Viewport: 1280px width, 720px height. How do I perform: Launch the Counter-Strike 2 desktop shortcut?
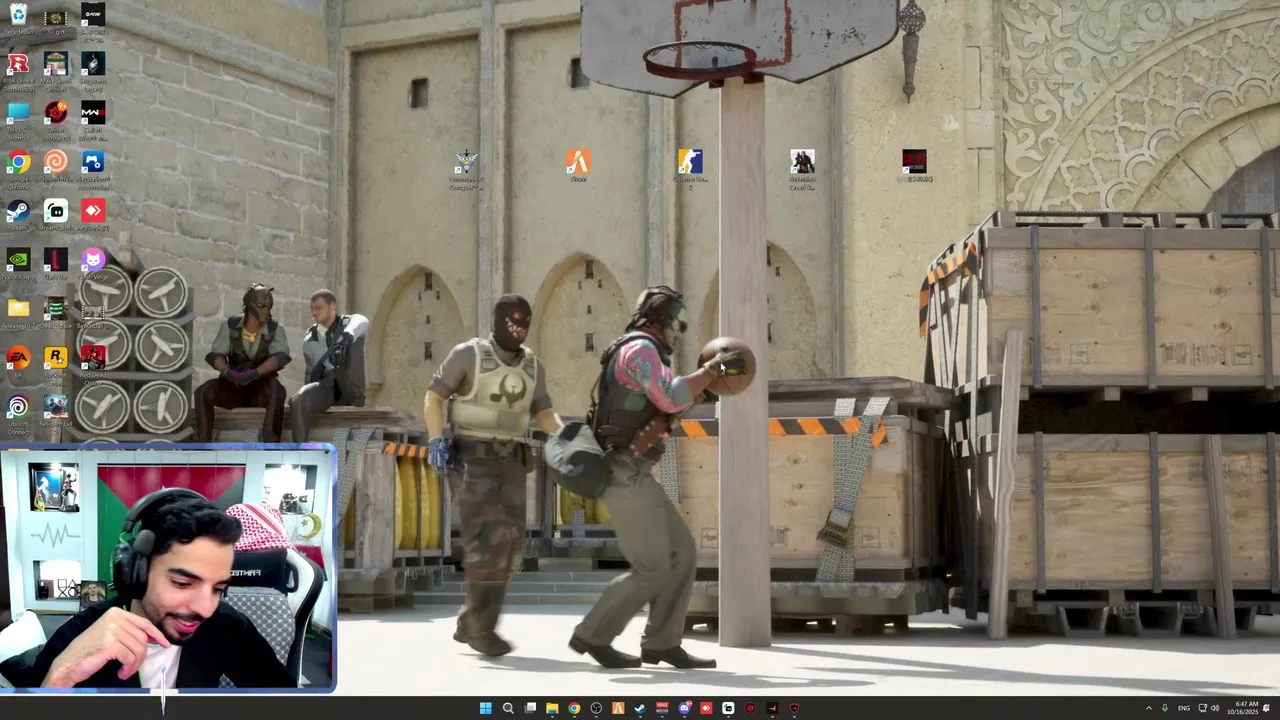[690, 168]
